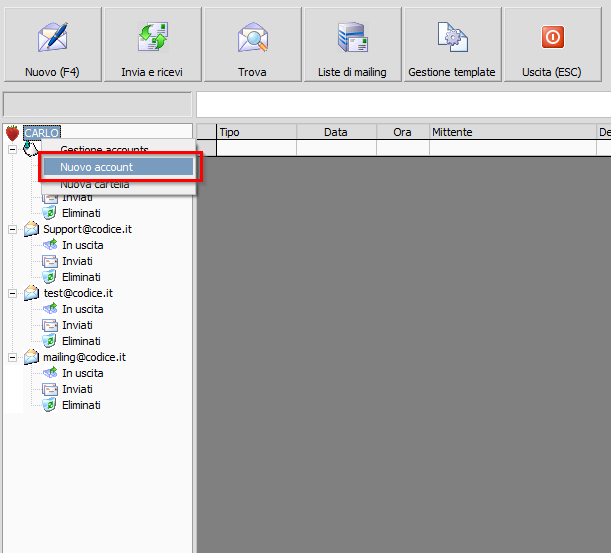611x553 pixels.
Task: Click the Invia e ricevi arrows icon
Action: pos(153,37)
